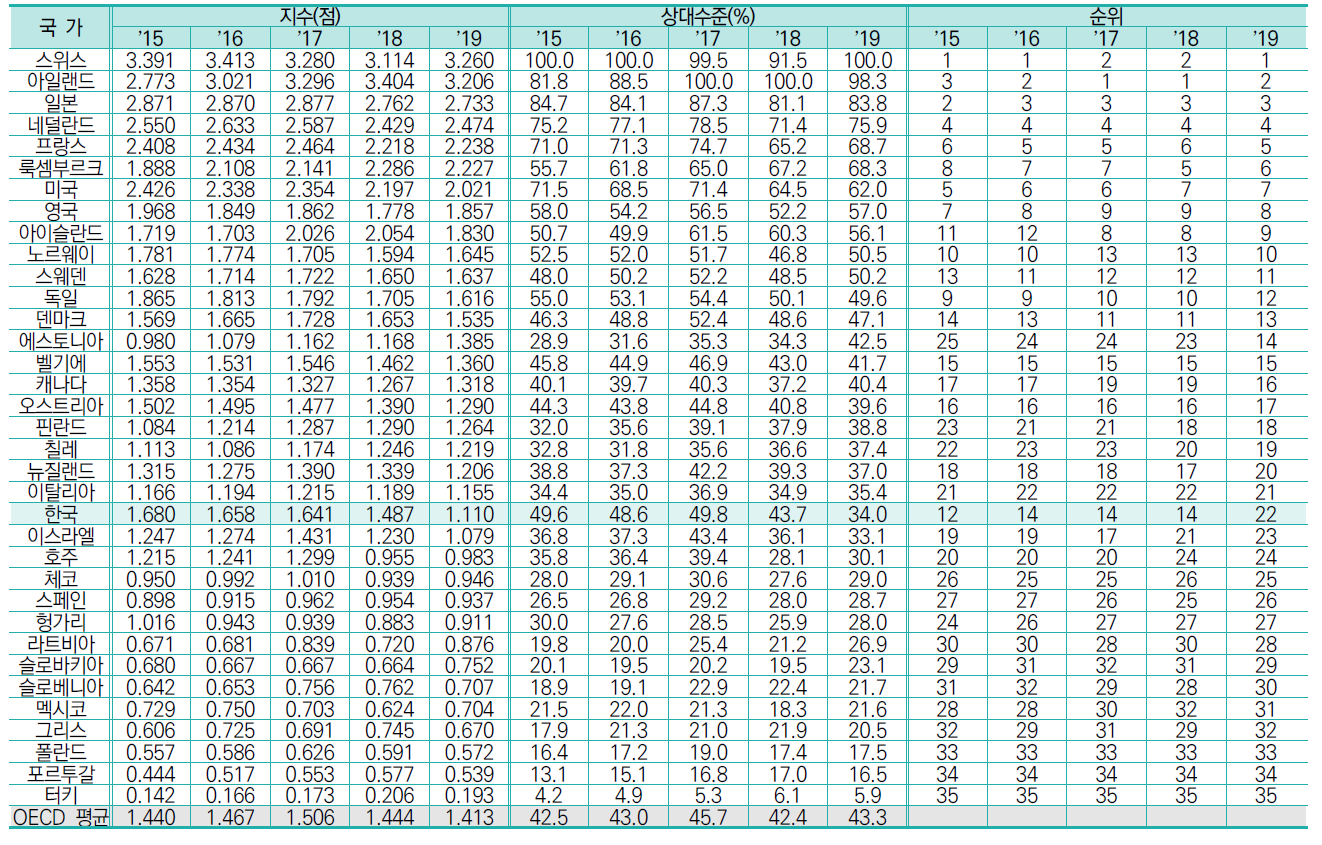Select the highlighted '한국' row label
Screen dimensions: 1322x845
[x=61, y=515]
